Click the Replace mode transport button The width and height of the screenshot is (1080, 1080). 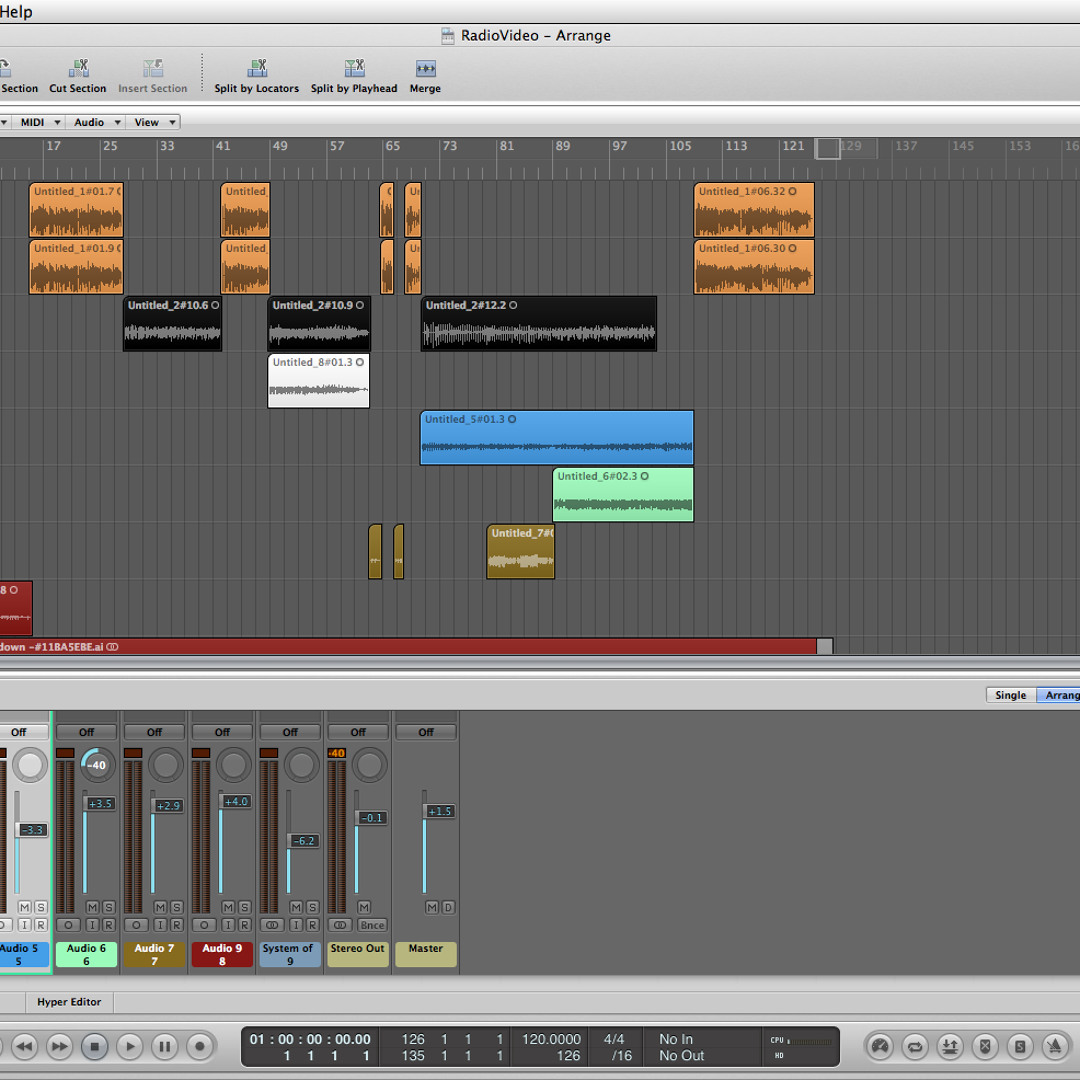985,1047
